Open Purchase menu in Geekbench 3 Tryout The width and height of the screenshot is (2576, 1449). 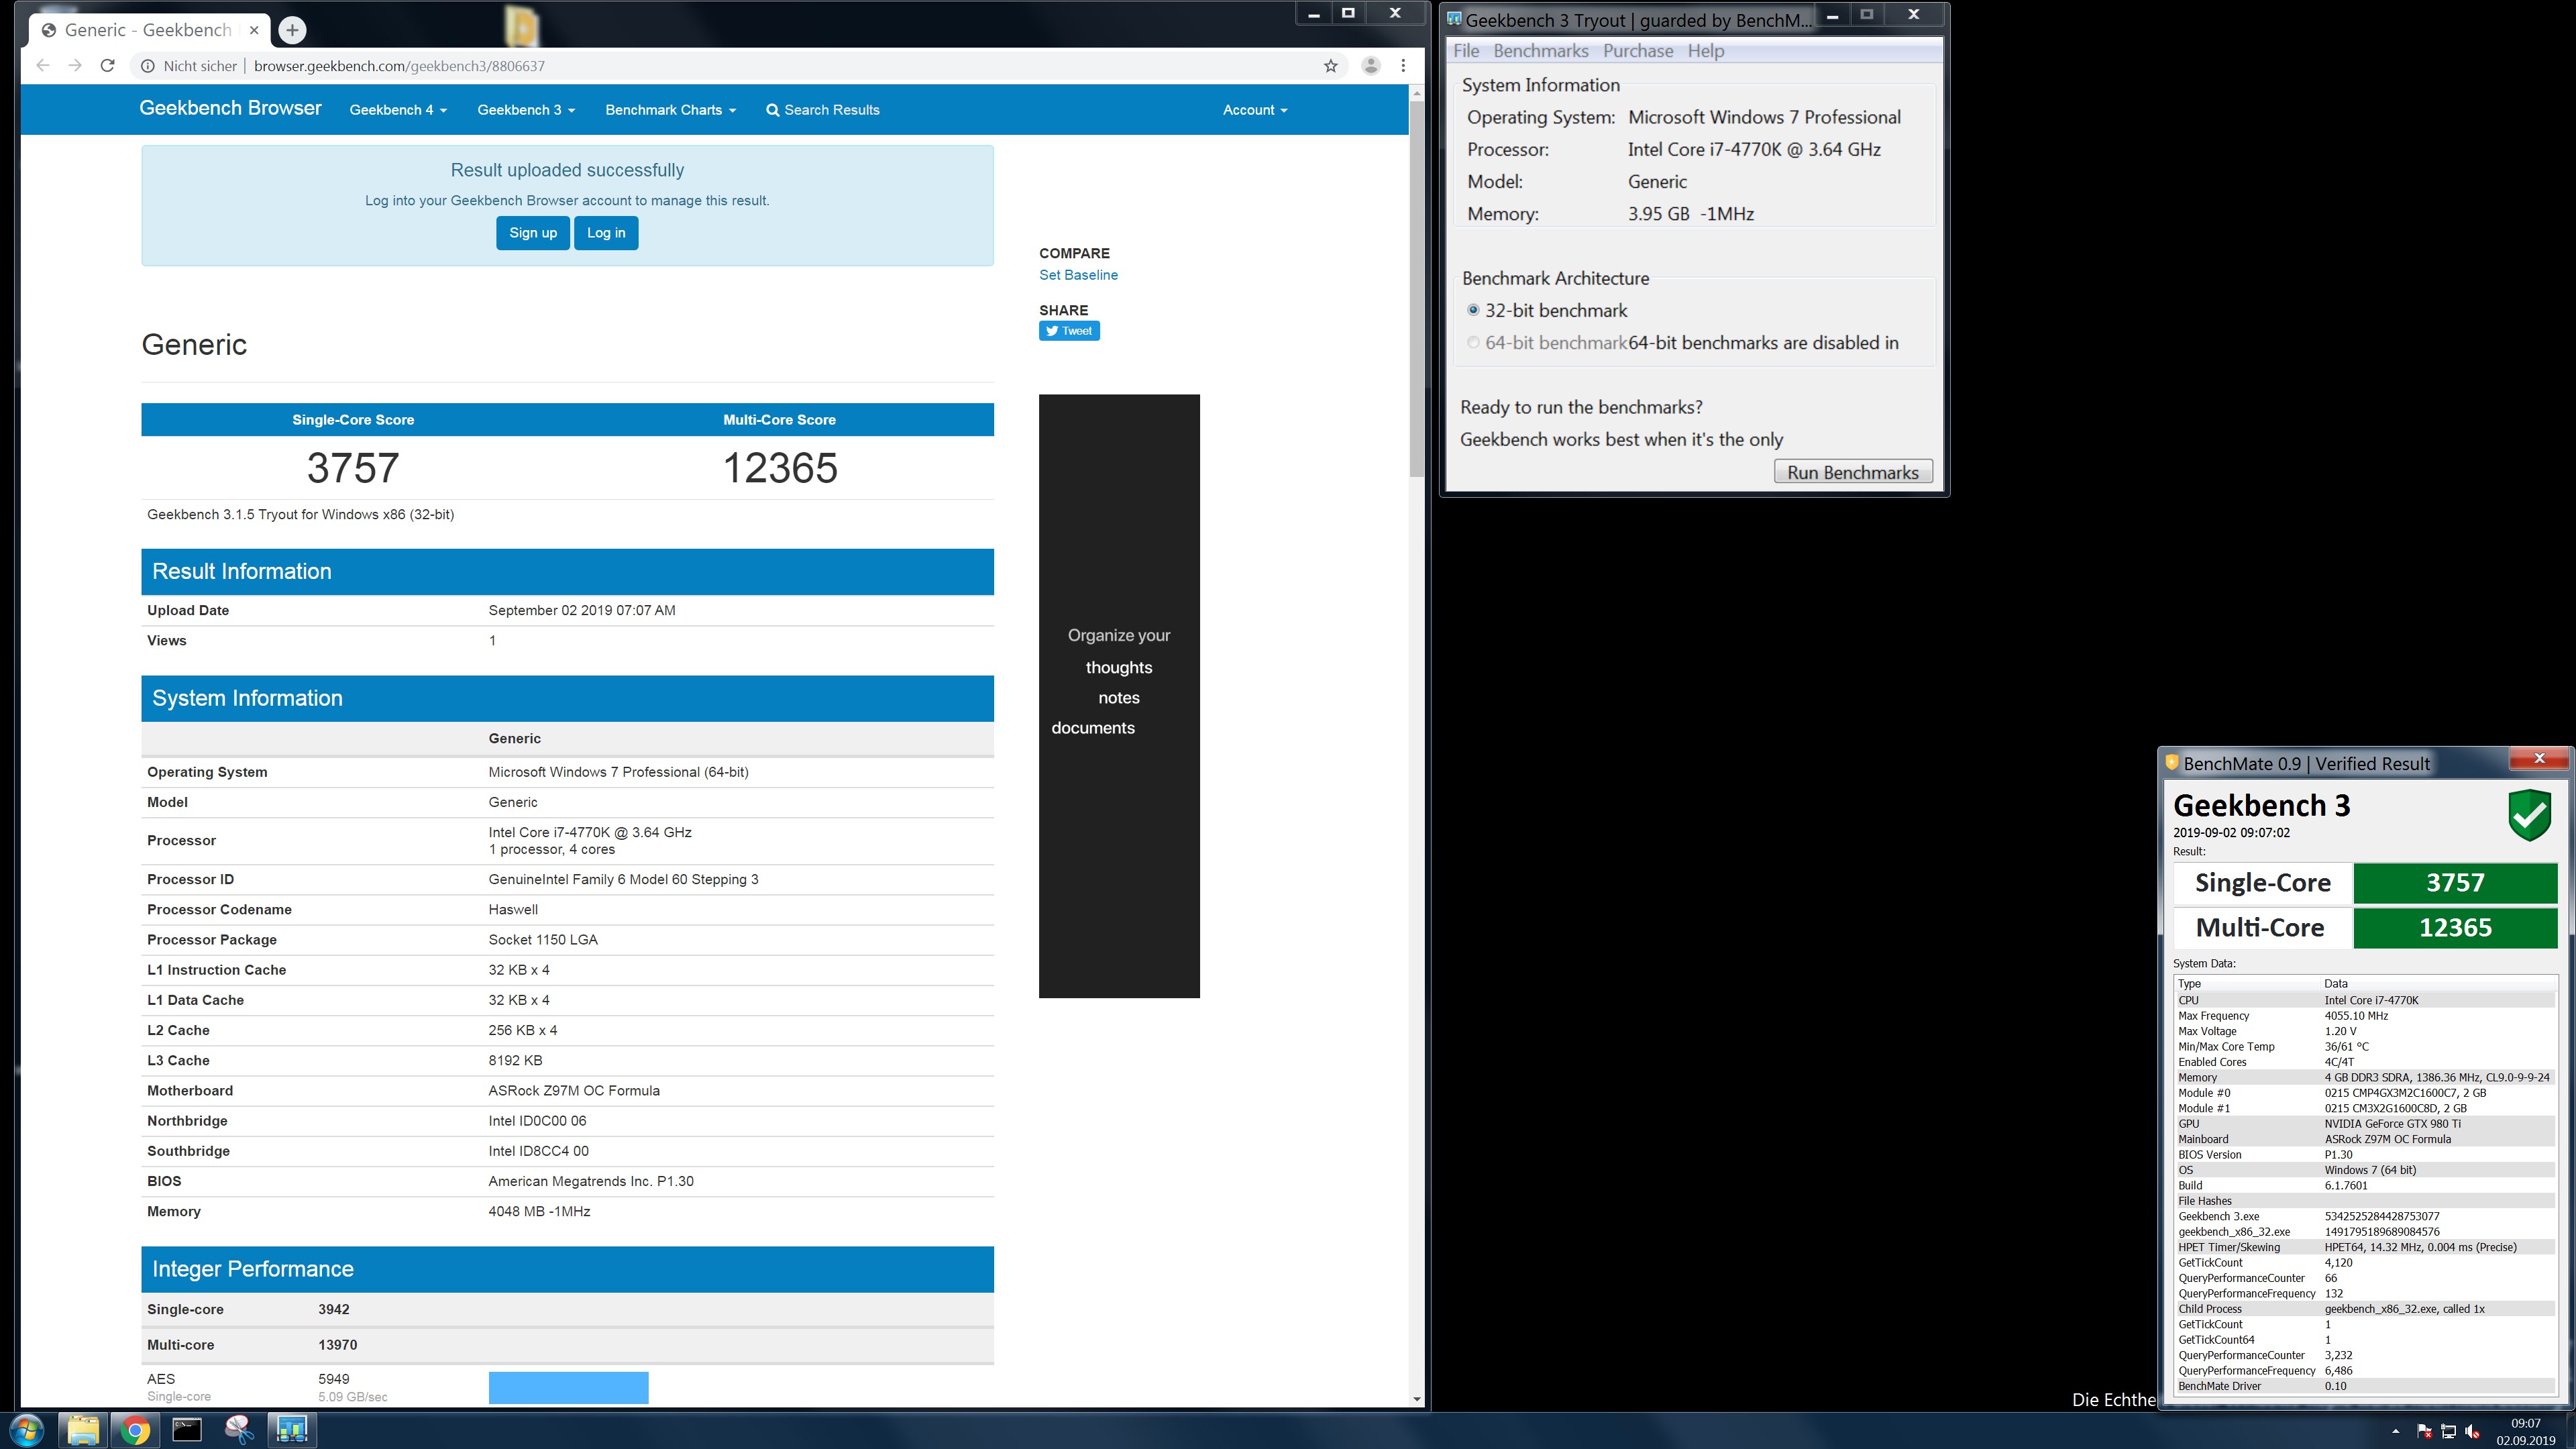pos(1638,51)
